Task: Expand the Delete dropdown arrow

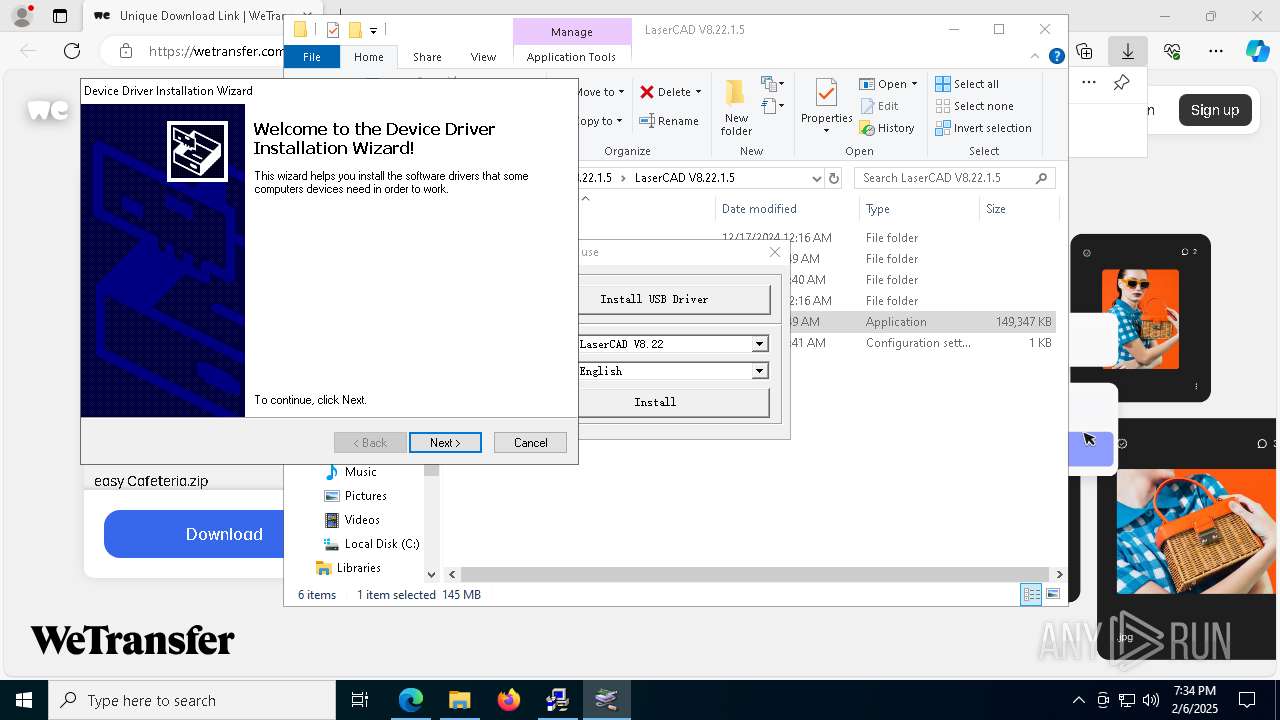Action: [x=698, y=92]
